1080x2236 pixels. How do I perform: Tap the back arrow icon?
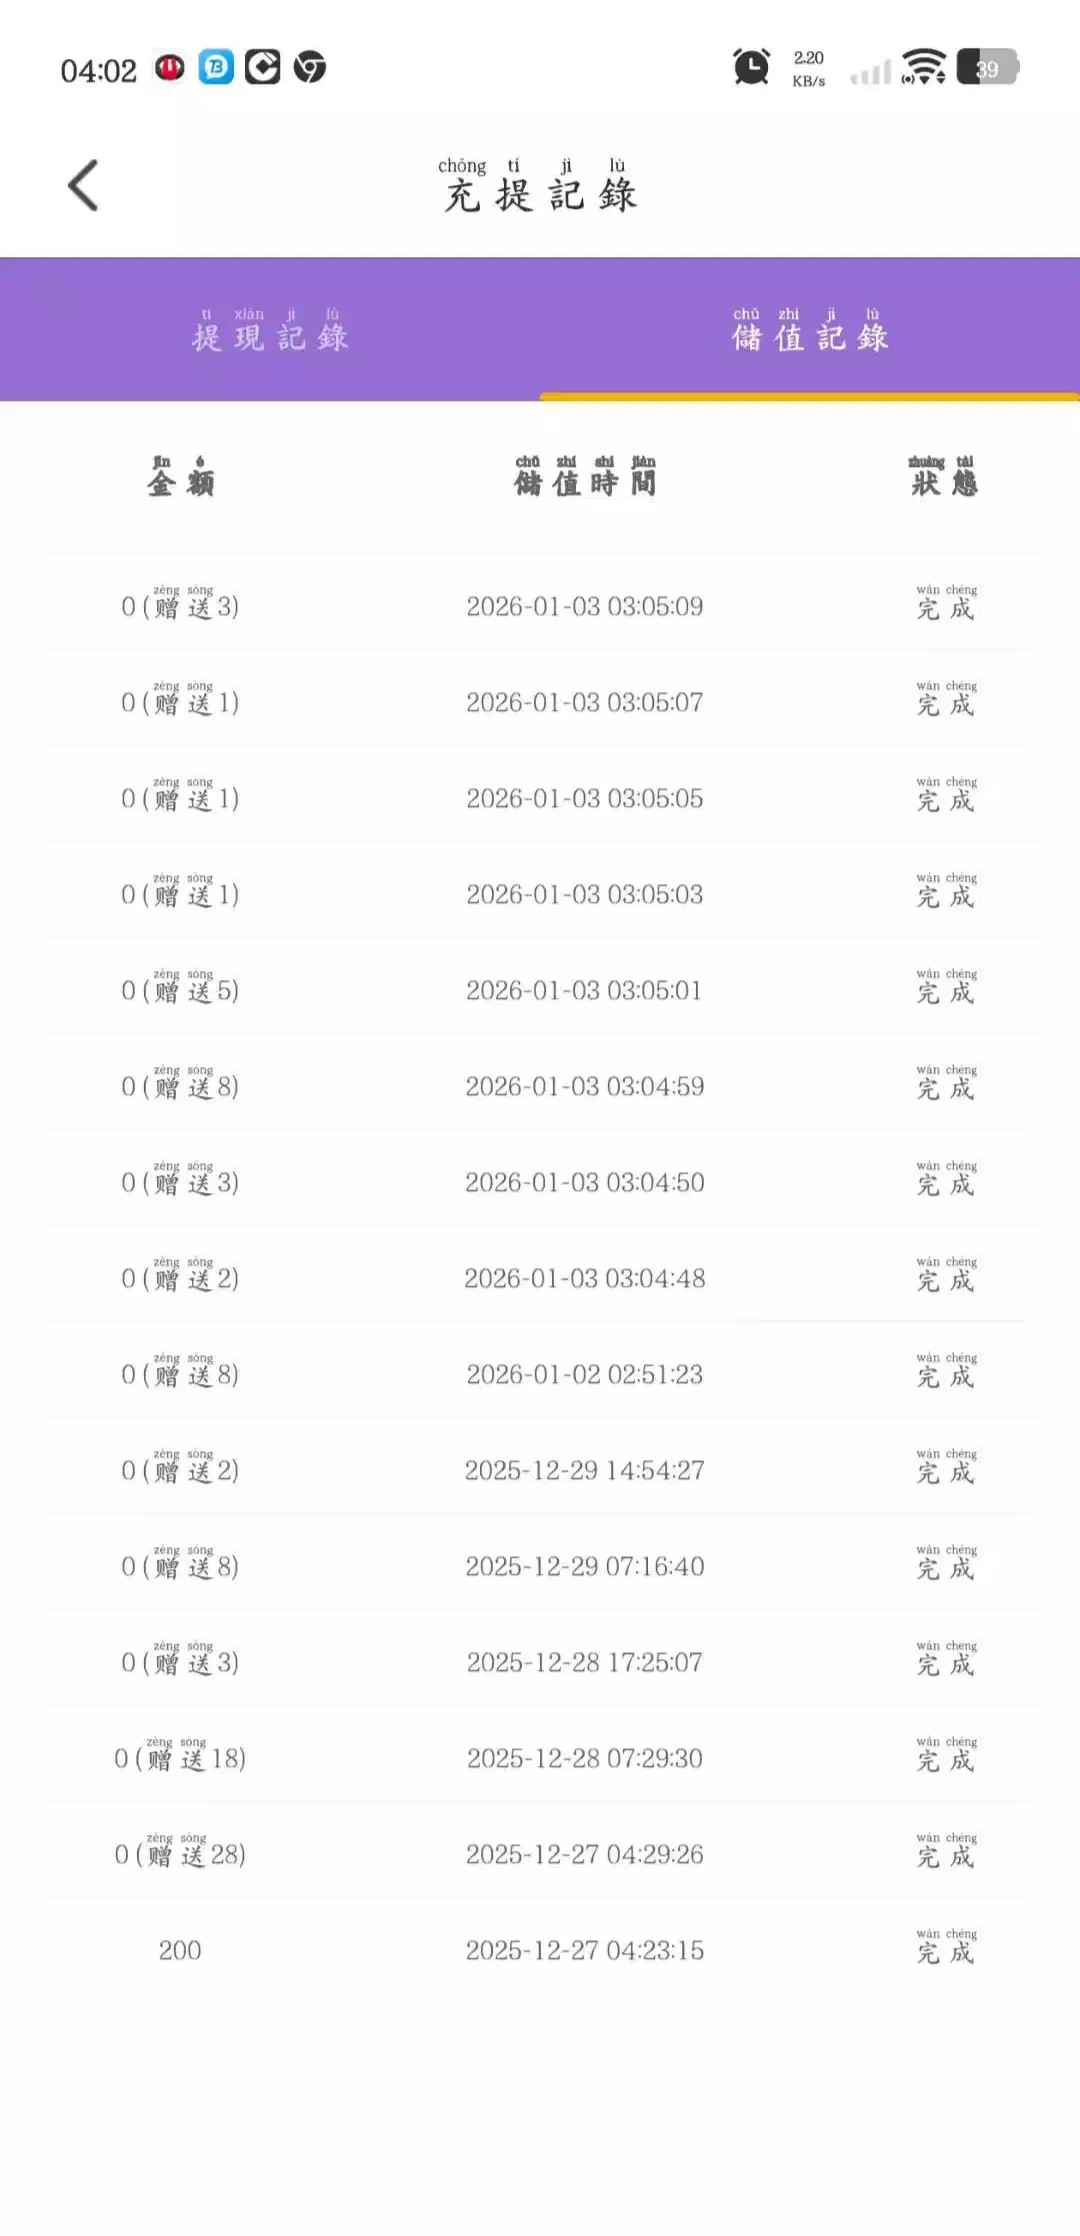pos(84,186)
